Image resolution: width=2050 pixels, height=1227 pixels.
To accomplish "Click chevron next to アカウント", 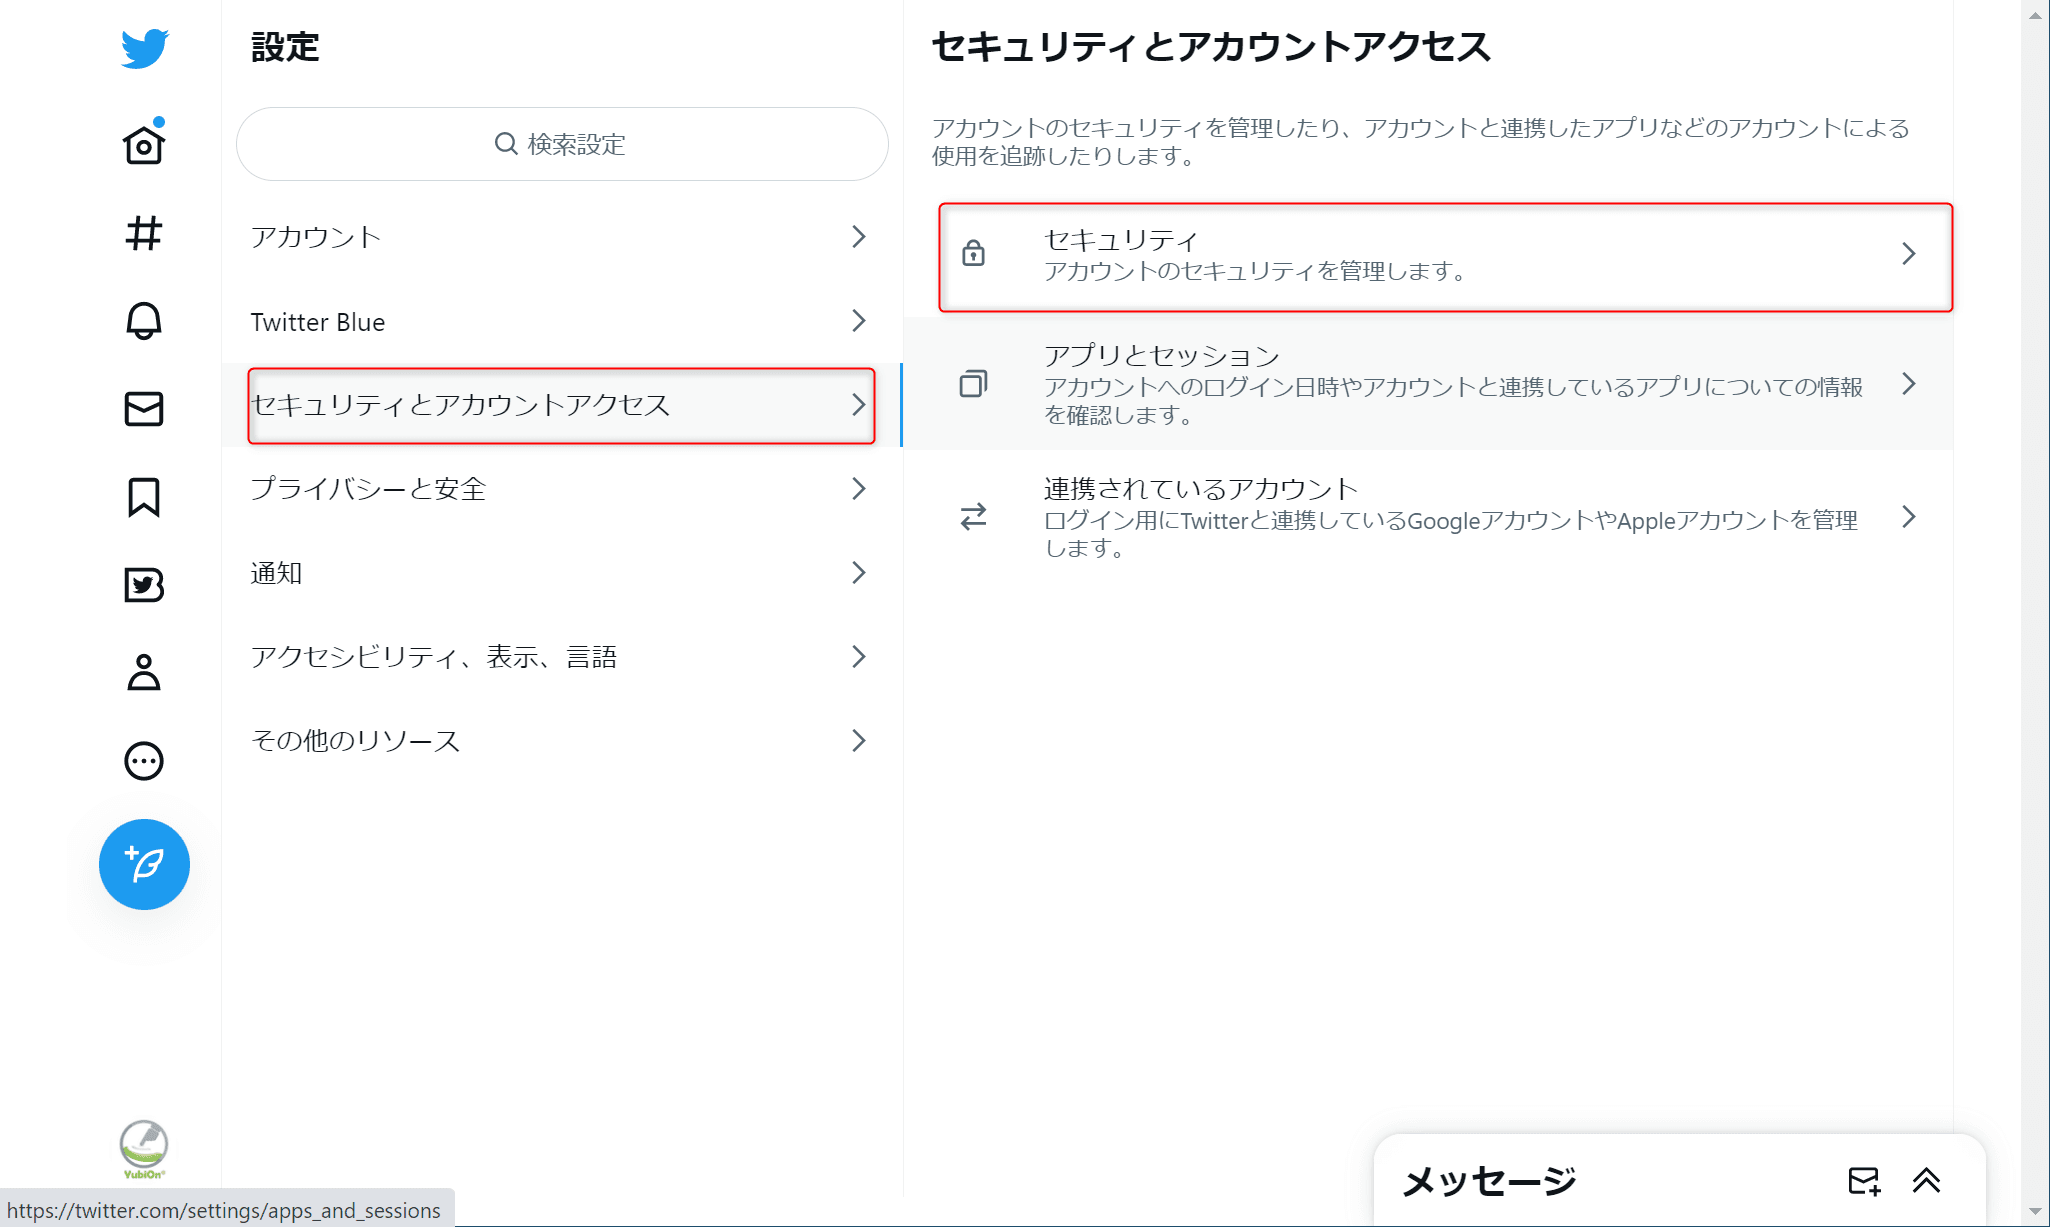I will tap(858, 237).
